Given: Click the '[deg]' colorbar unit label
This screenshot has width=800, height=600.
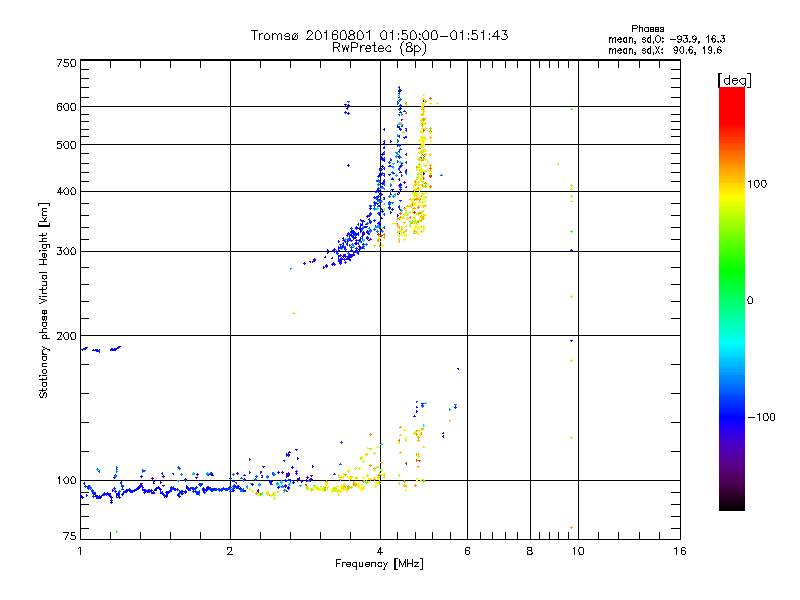Looking at the screenshot, I should (x=734, y=80).
